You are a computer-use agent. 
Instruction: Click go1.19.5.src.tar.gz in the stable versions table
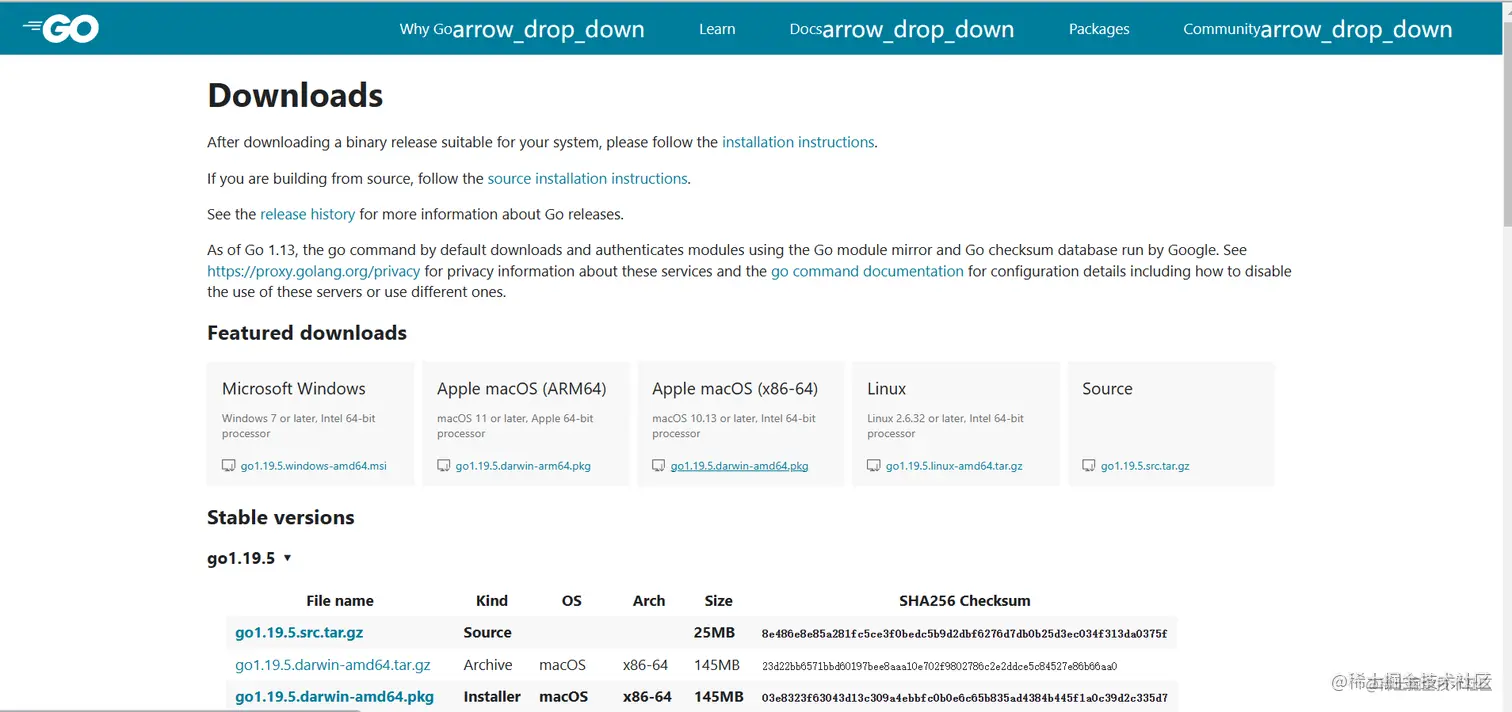point(299,633)
